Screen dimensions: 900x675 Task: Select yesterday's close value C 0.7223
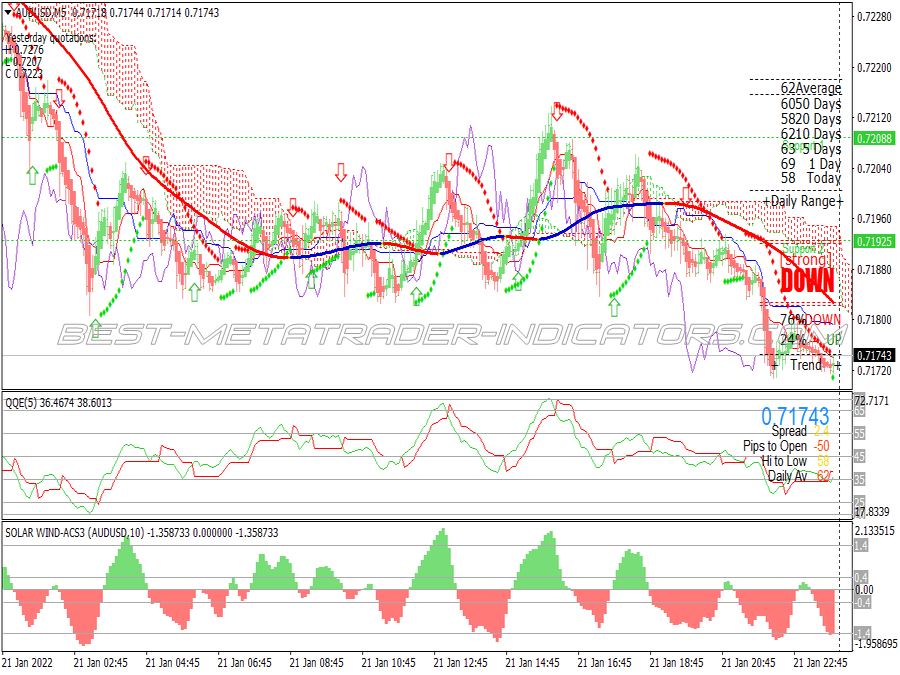[24, 73]
